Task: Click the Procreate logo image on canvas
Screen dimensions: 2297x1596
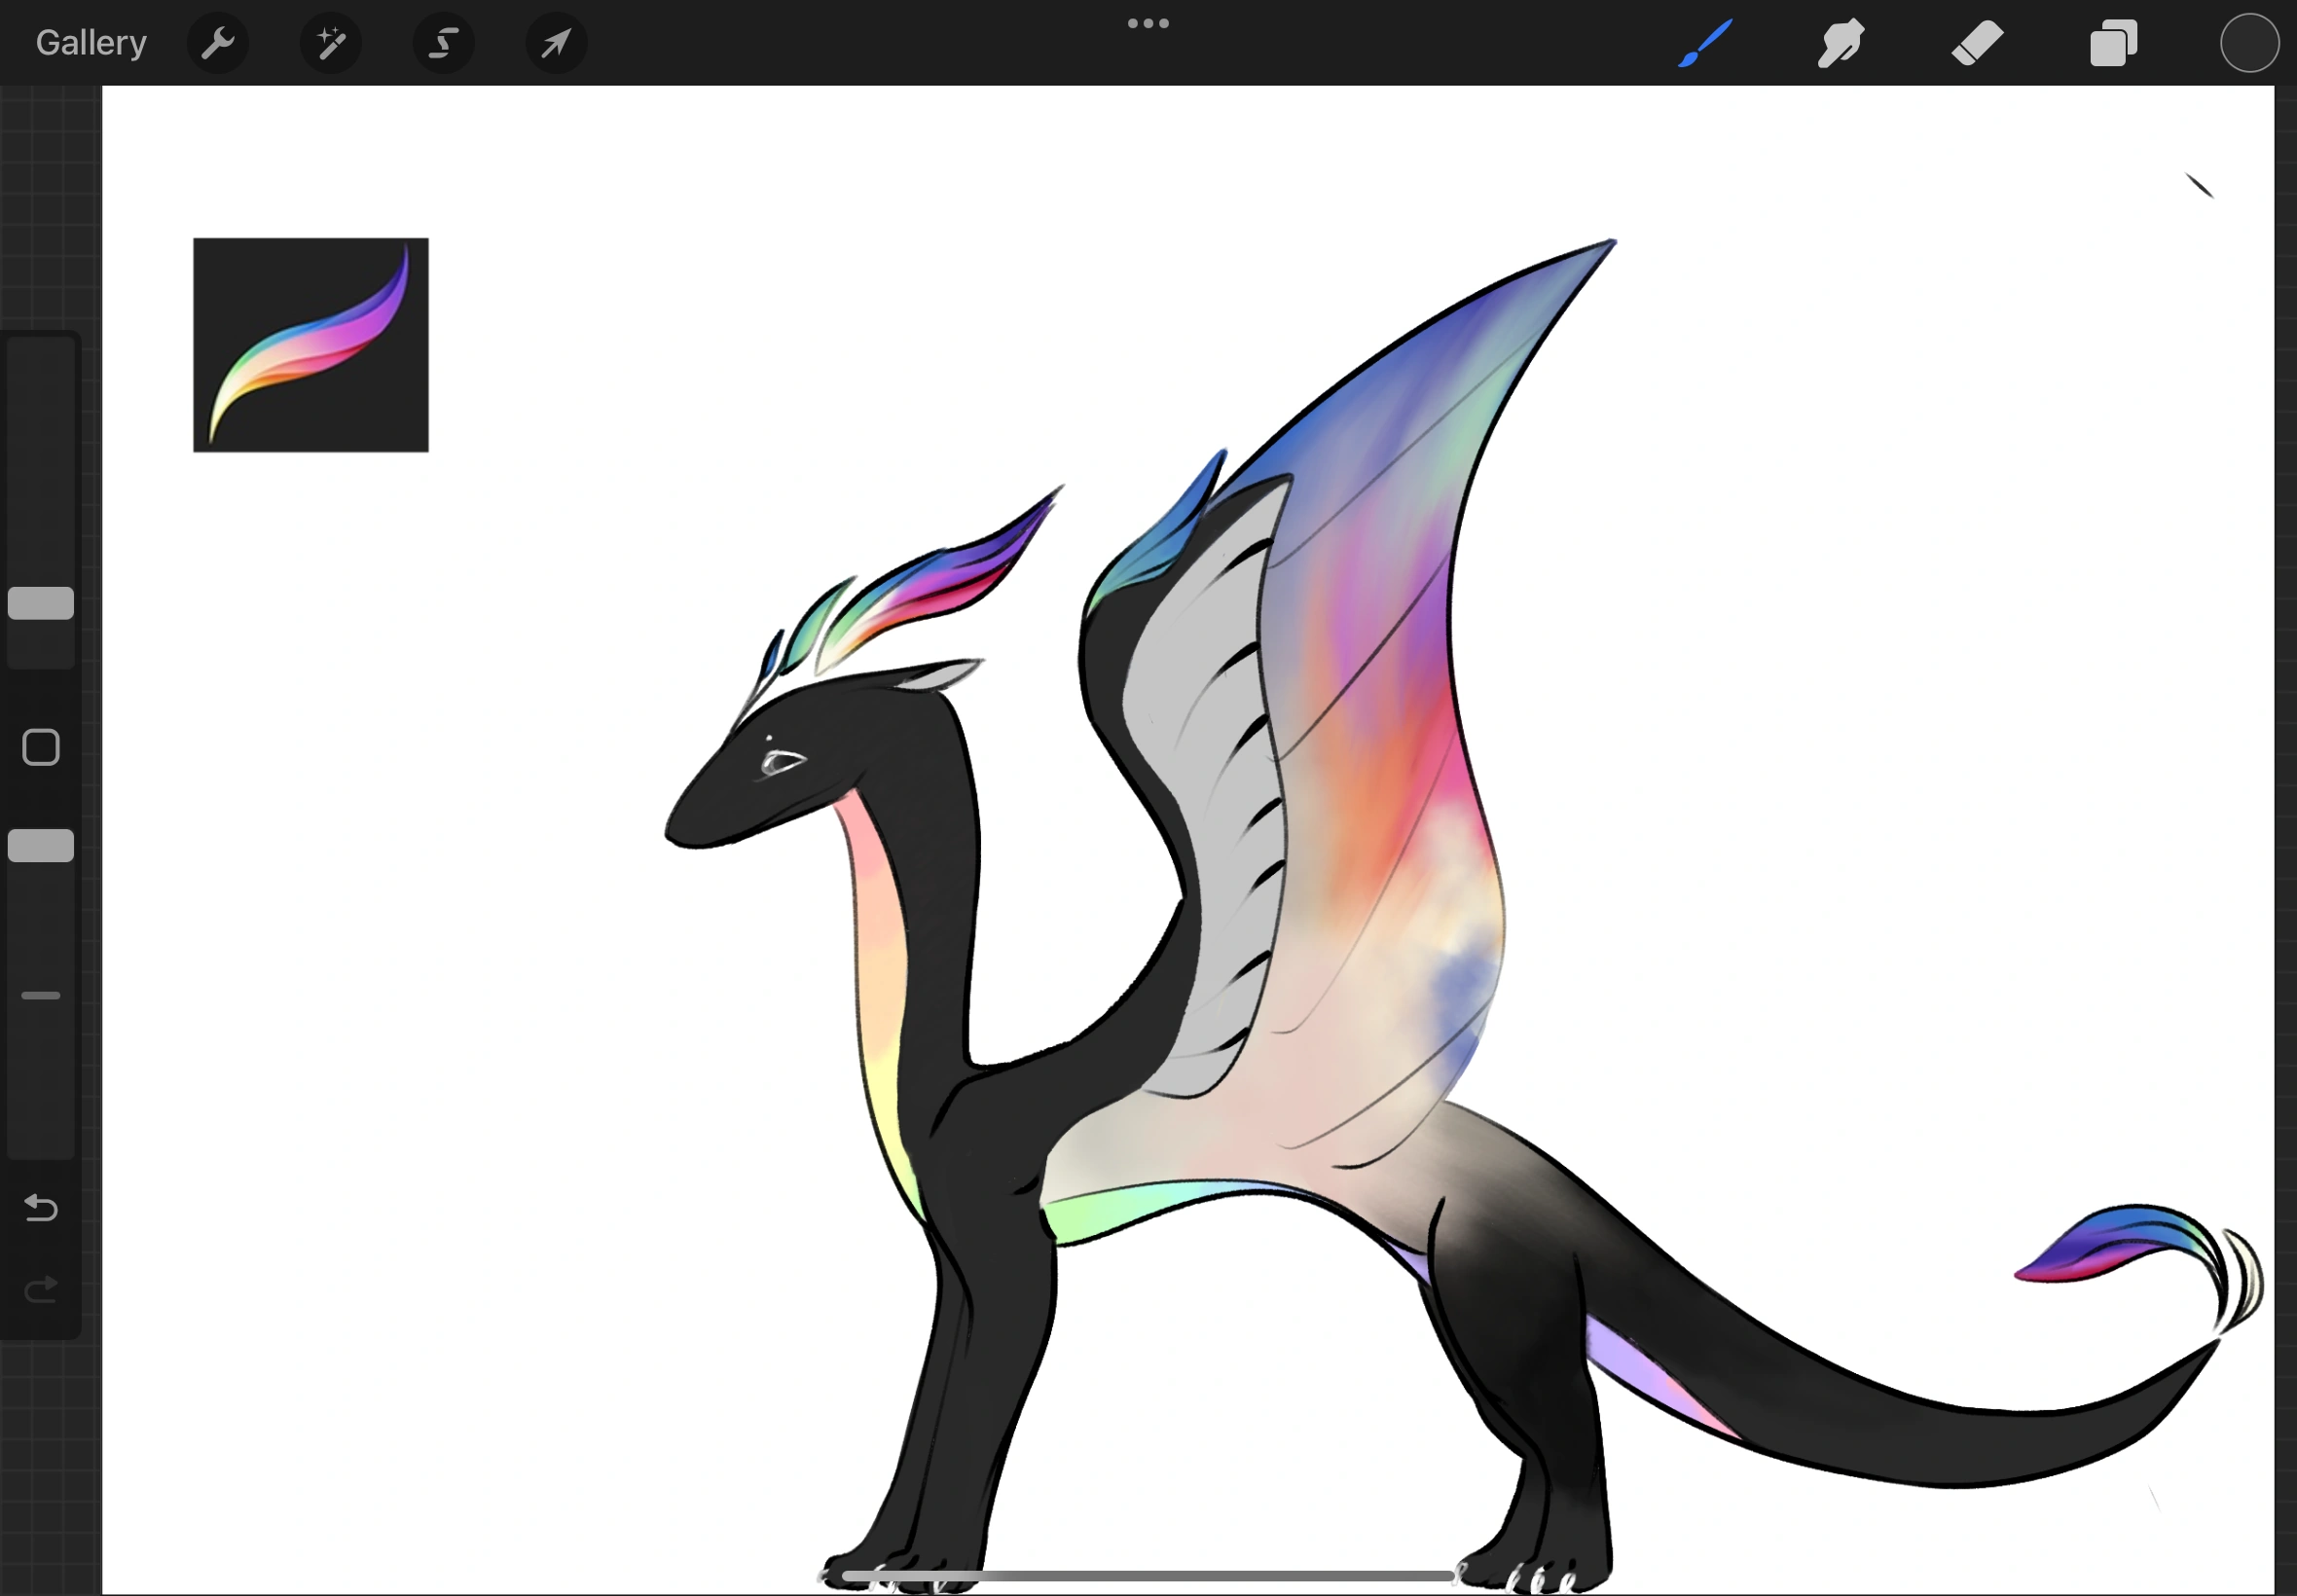Action: click(310, 345)
